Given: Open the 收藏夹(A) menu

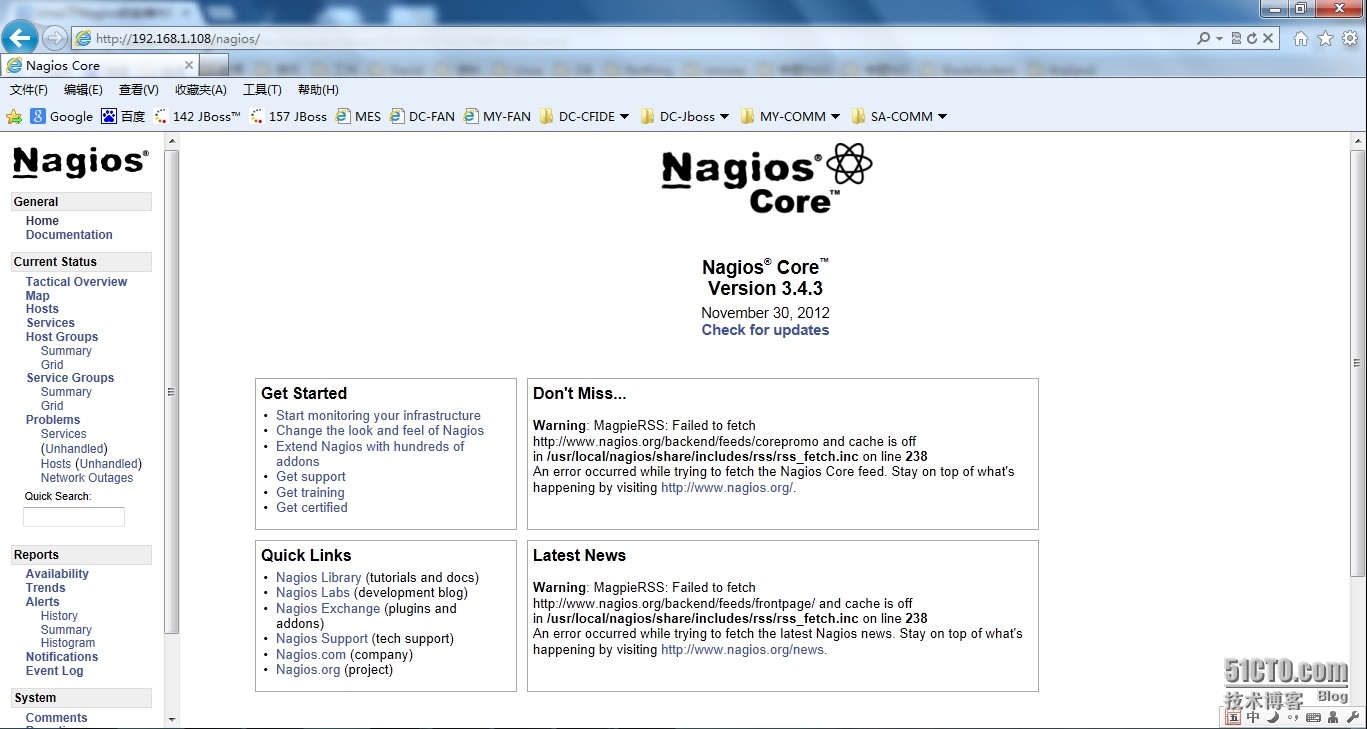Looking at the screenshot, I should (201, 90).
